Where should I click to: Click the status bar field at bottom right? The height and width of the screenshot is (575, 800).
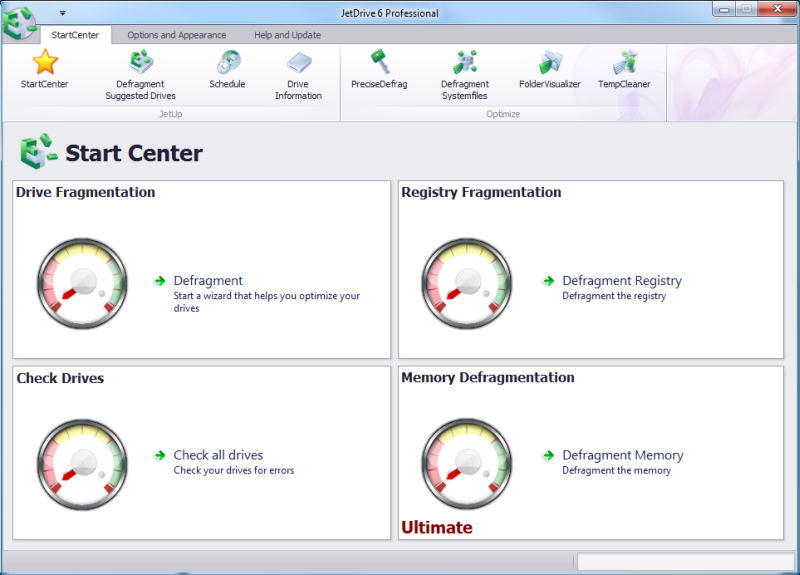pyautogui.click(x=685, y=562)
